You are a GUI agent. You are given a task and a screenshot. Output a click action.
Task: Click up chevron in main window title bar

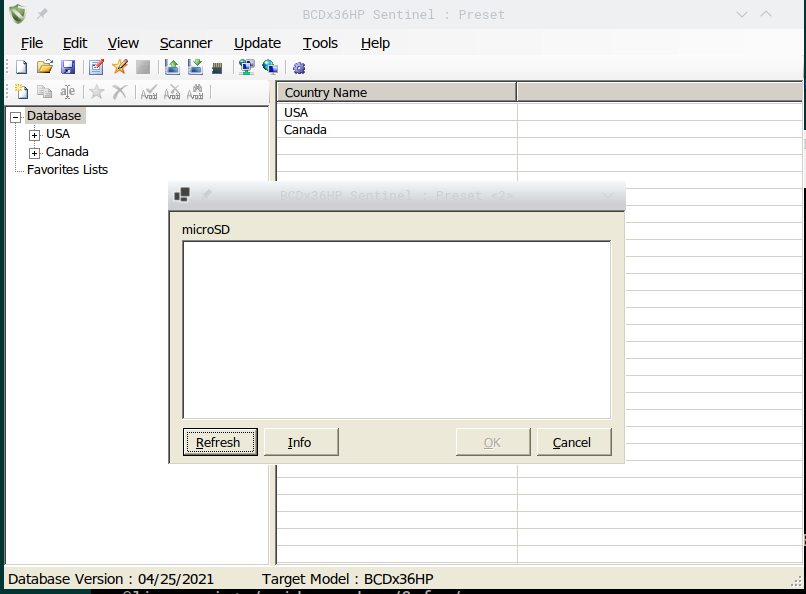766,14
